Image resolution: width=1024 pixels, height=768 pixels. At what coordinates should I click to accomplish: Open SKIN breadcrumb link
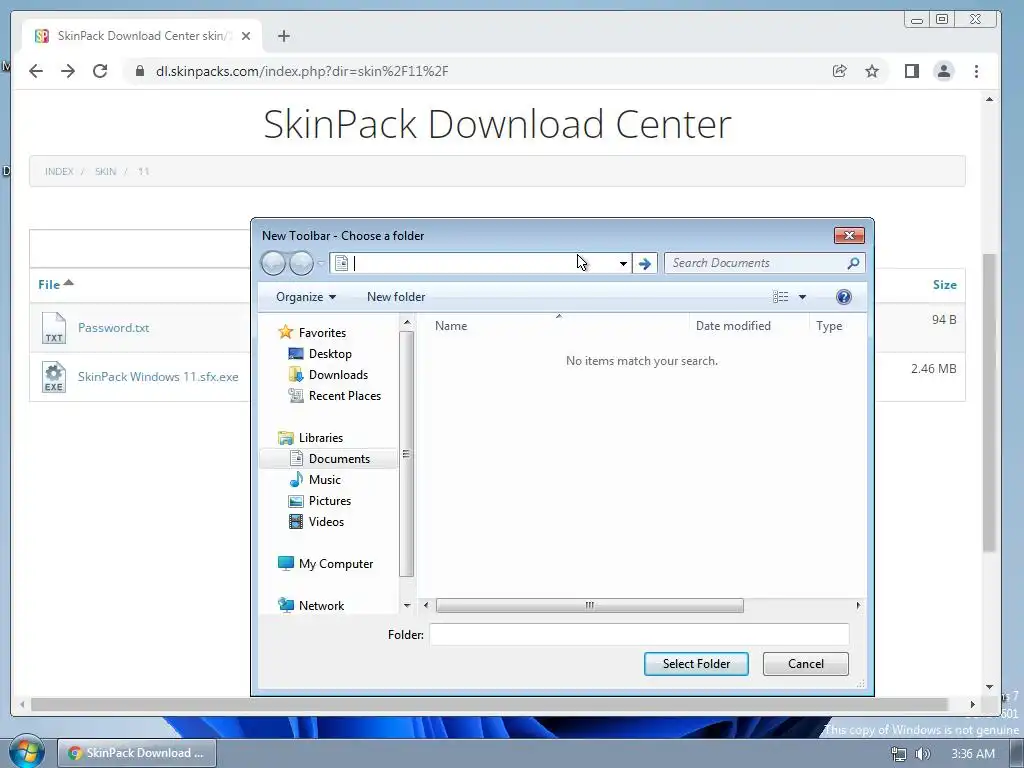click(105, 171)
